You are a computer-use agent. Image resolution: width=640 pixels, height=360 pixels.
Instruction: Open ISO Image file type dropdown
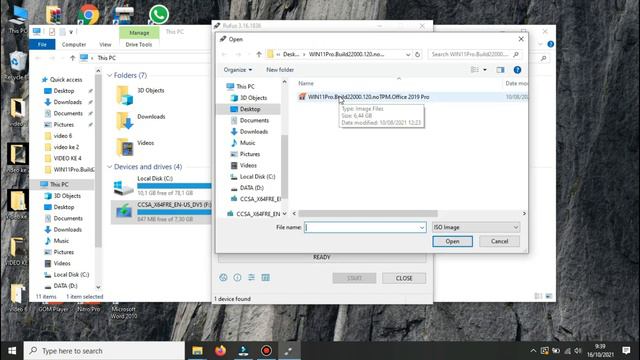click(476, 227)
